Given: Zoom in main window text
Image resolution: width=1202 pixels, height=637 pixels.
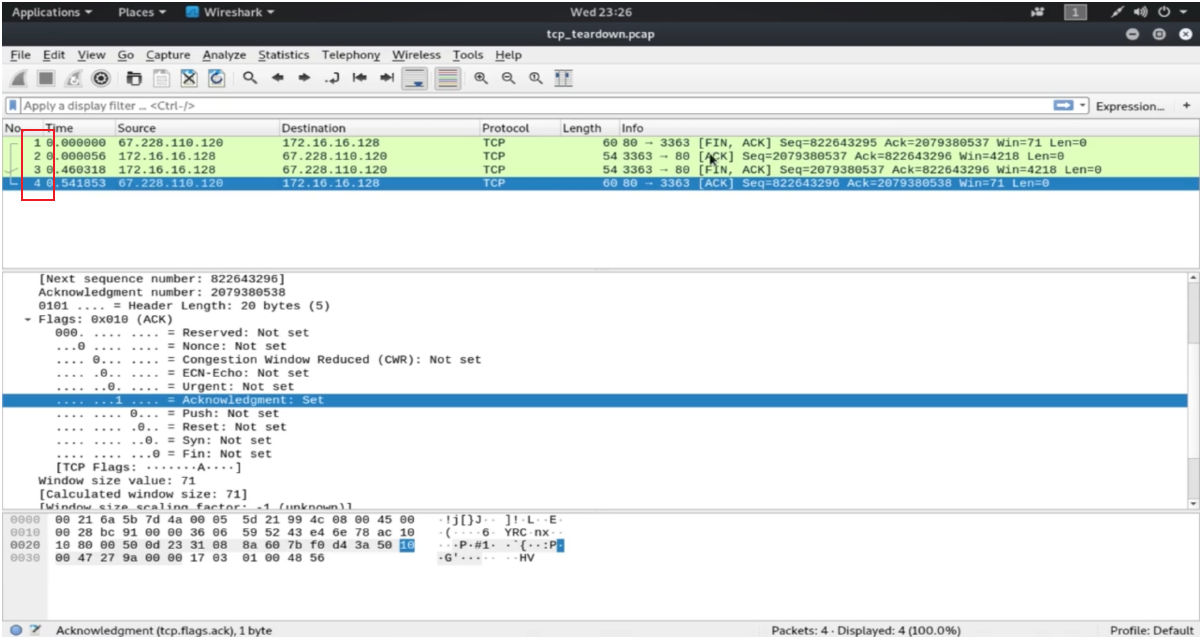Looking at the screenshot, I should coord(481,78).
